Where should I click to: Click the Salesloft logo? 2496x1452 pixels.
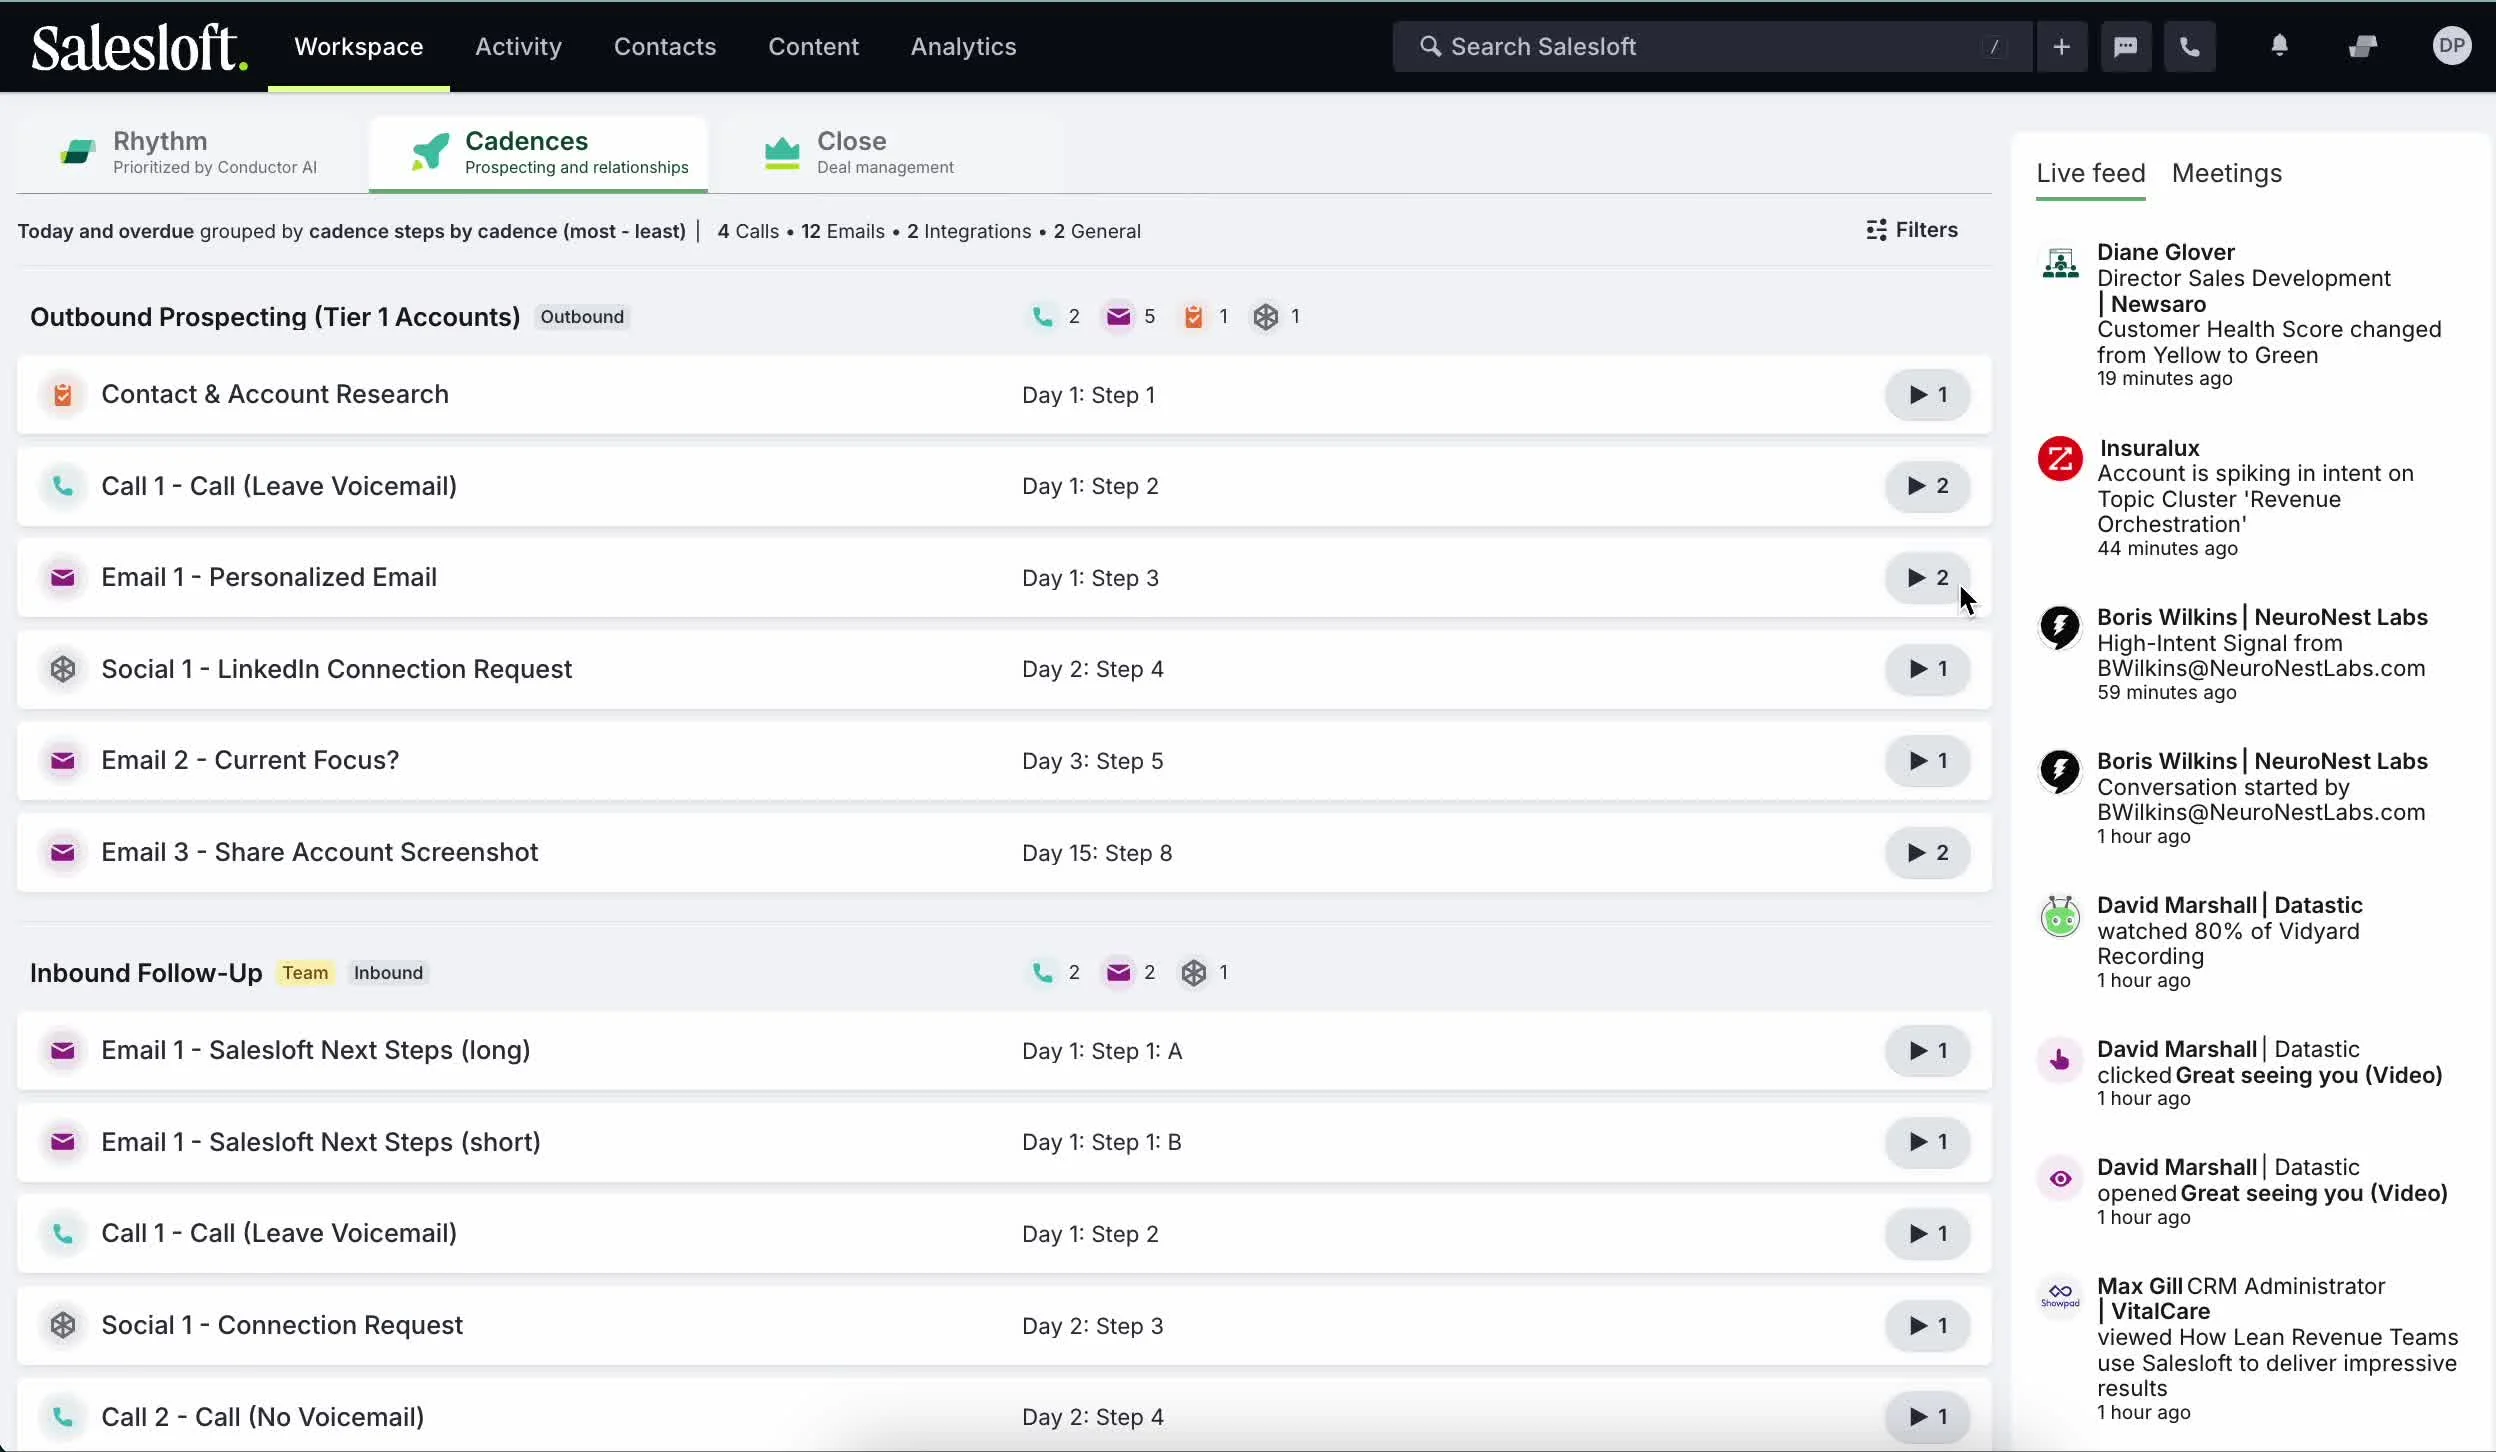tap(139, 47)
